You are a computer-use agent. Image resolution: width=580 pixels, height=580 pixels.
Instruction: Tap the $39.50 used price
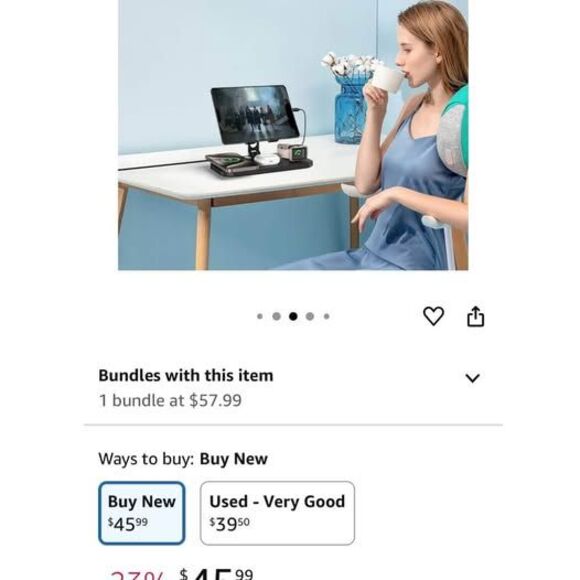click(229, 524)
